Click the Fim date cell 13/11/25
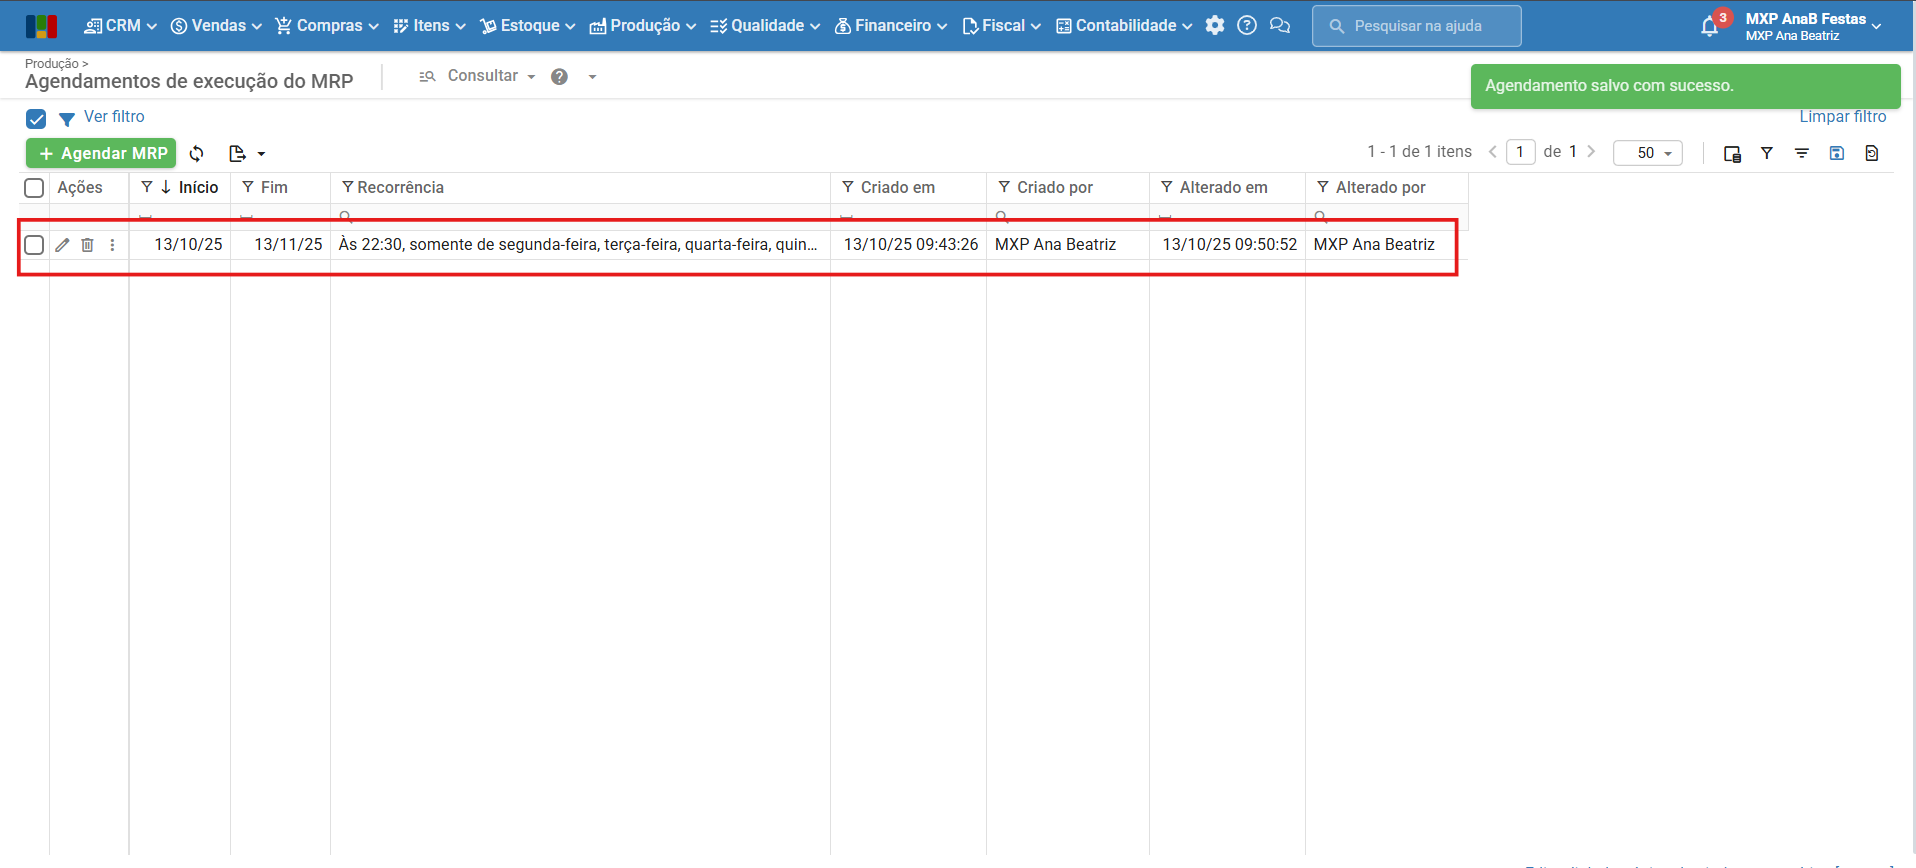 click(x=288, y=245)
